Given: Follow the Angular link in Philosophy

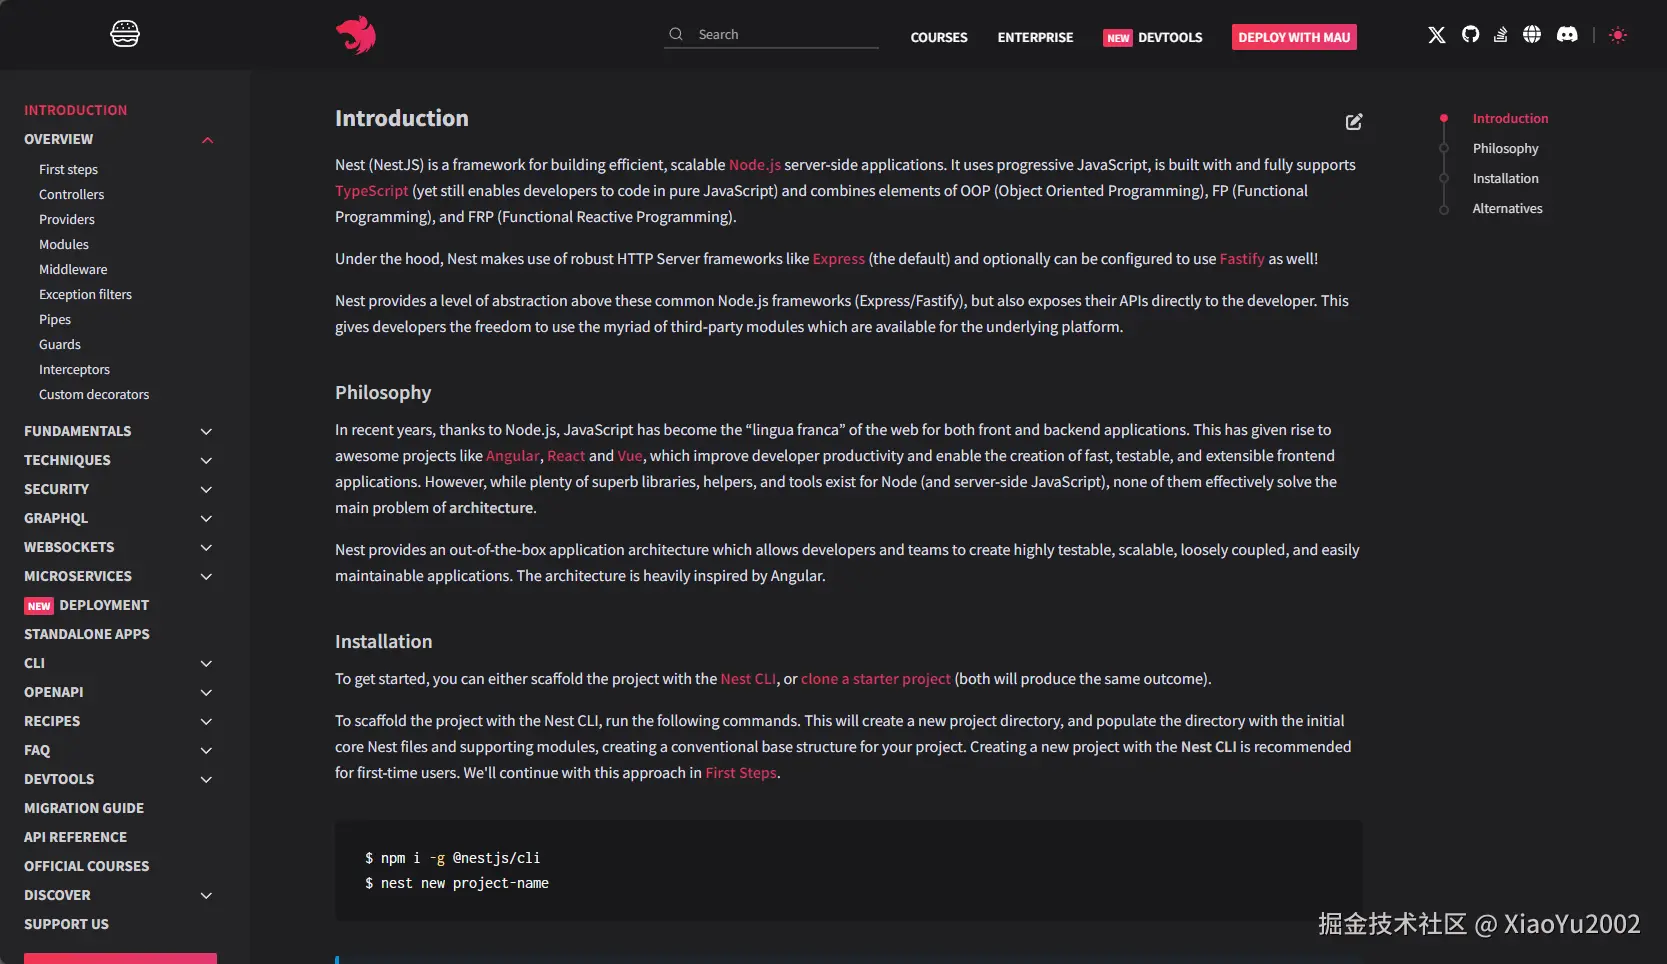Looking at the screenshot, I should (x=512, y=456).
